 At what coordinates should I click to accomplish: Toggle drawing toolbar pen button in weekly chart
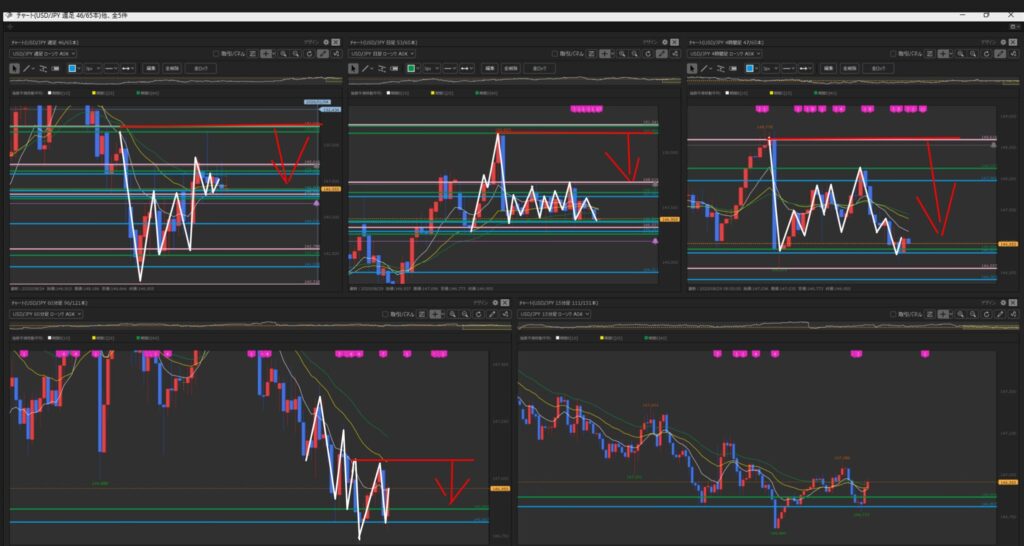pyautogui.click(x=323, y=54)
